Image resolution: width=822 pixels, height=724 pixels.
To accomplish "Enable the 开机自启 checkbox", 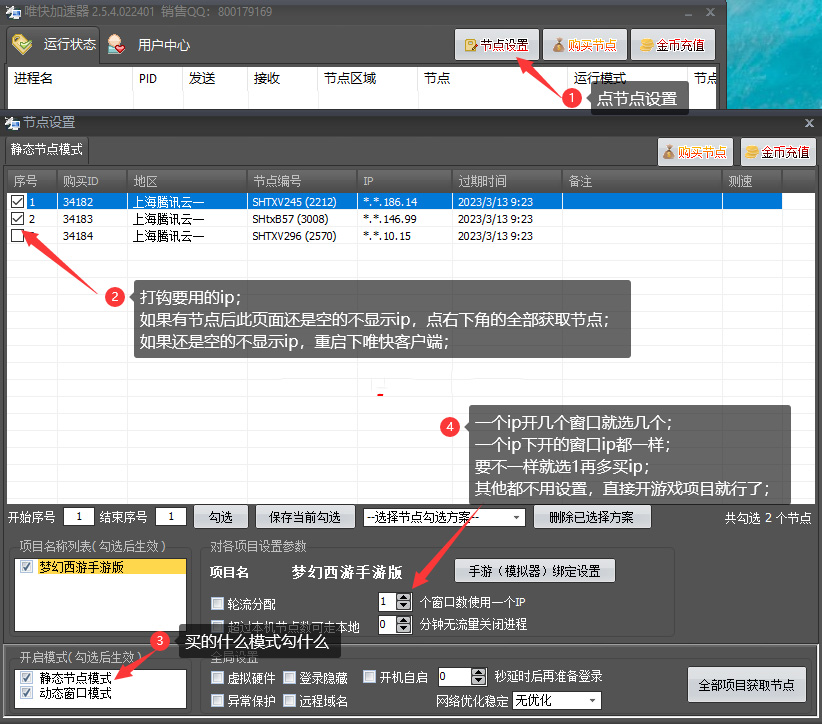I will [370, 677].
